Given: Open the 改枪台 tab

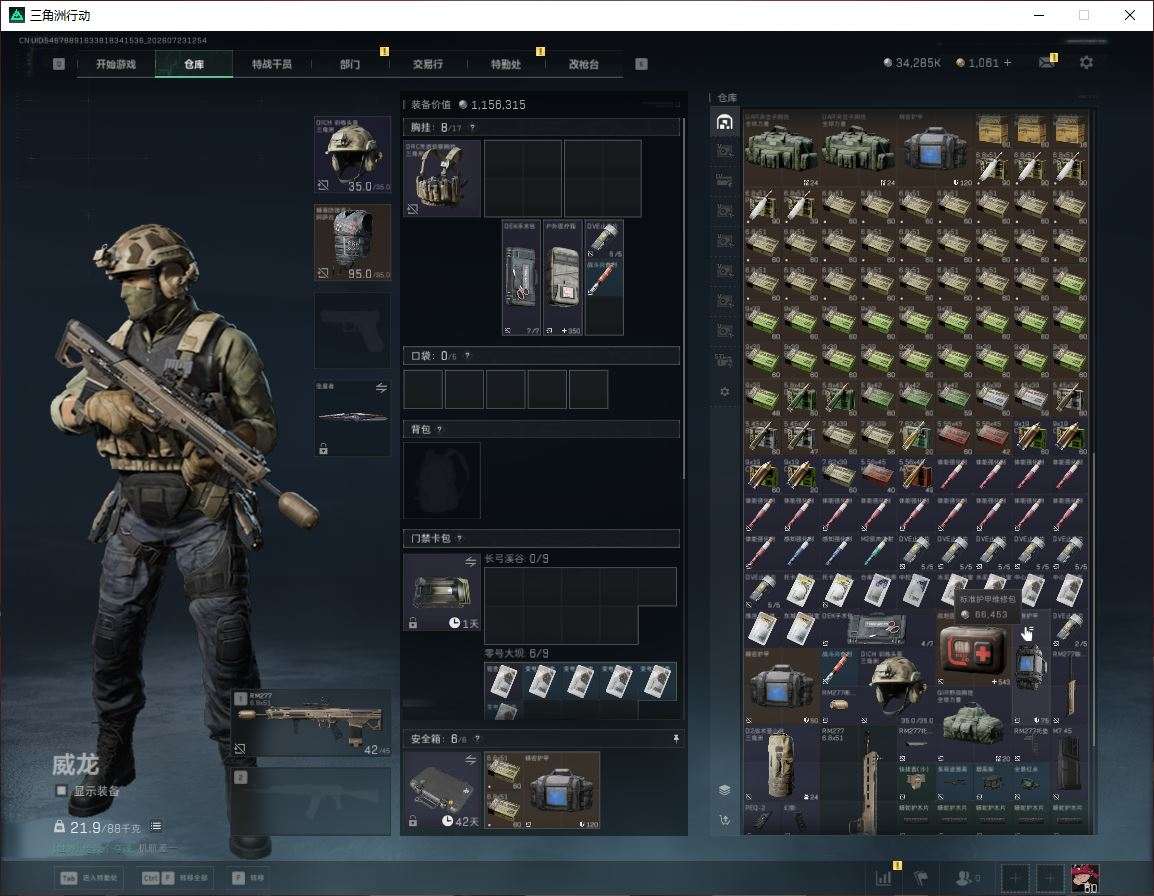Looking at the screenshot, I should point(584,64).
